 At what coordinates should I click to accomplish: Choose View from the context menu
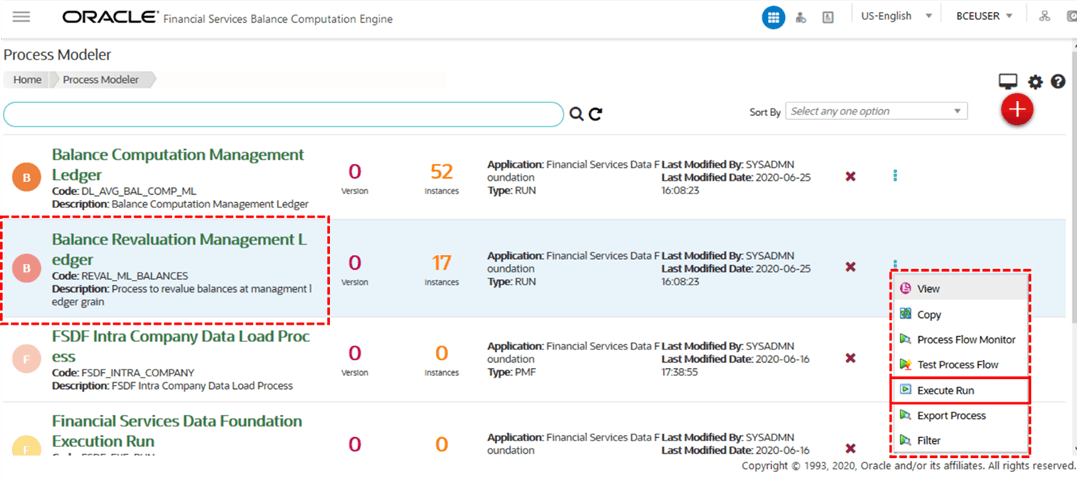coord(960,289)
